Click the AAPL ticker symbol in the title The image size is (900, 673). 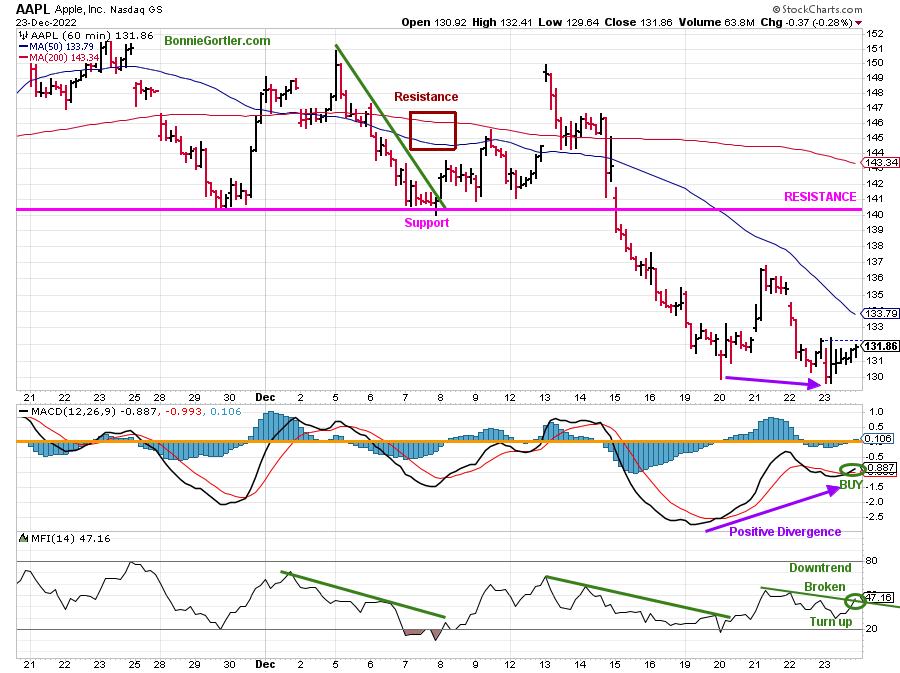pos(33,9)
